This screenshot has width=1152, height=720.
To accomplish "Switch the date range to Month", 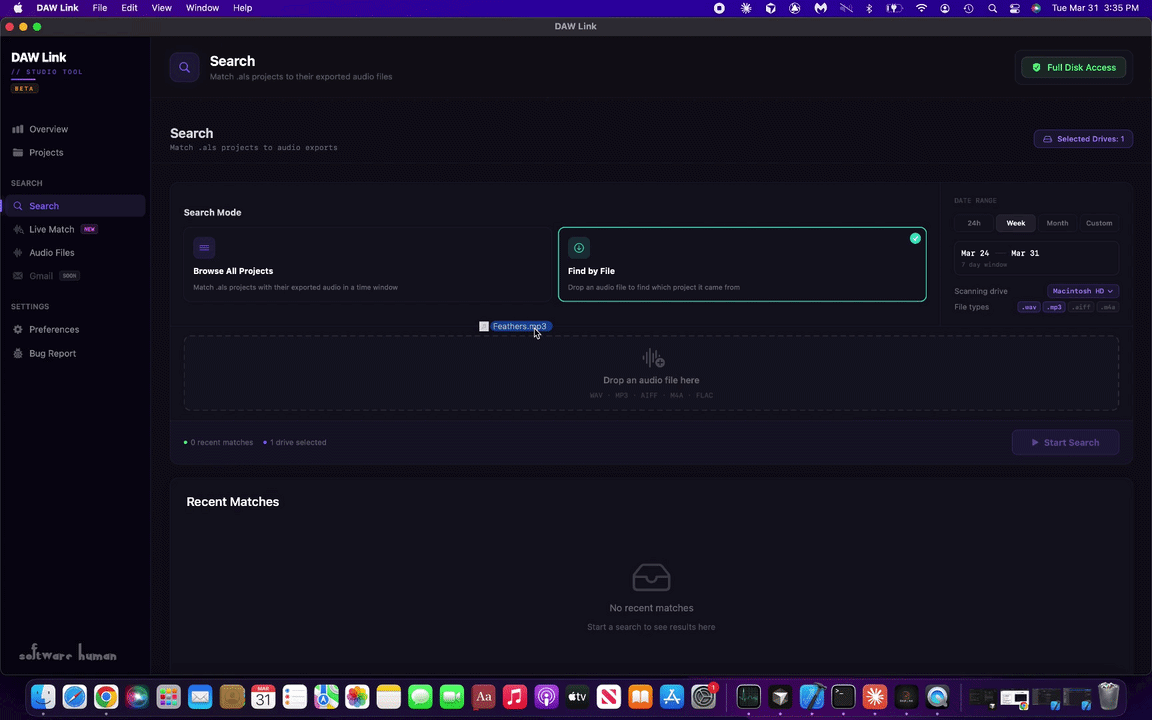I will [1057, 223].
